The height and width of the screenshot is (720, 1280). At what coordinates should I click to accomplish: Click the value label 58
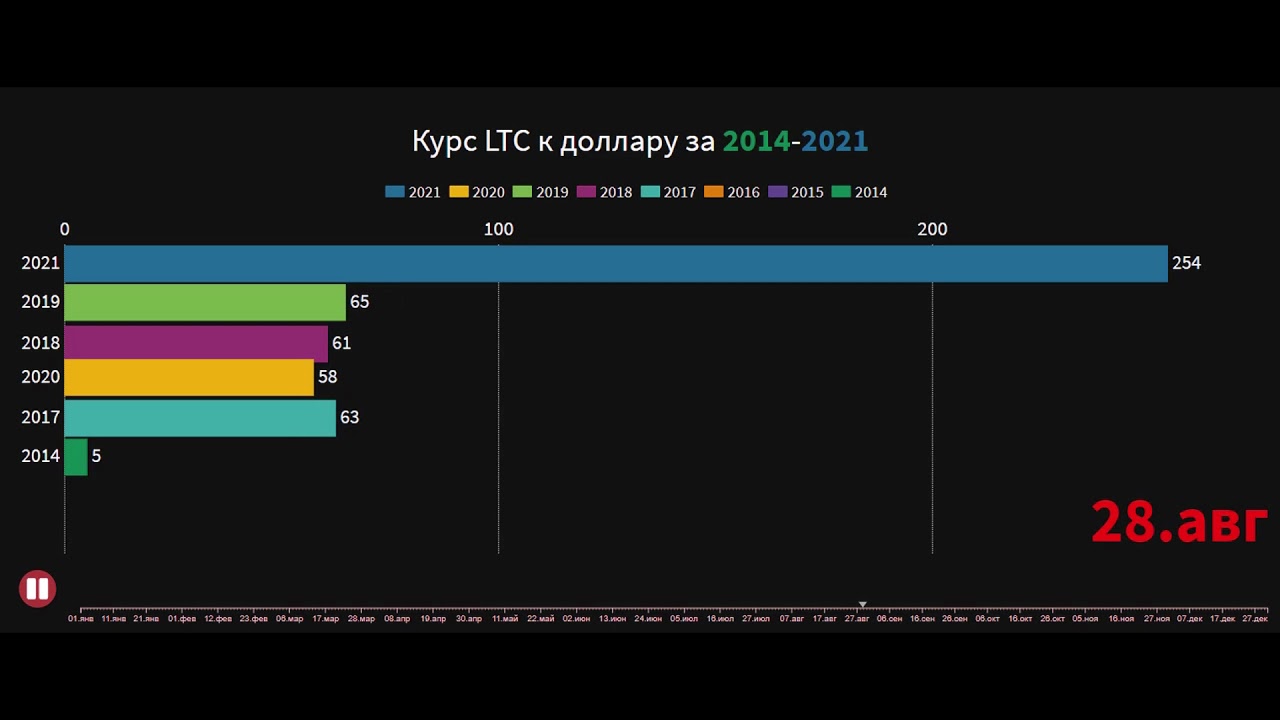[x=328, y=377]
